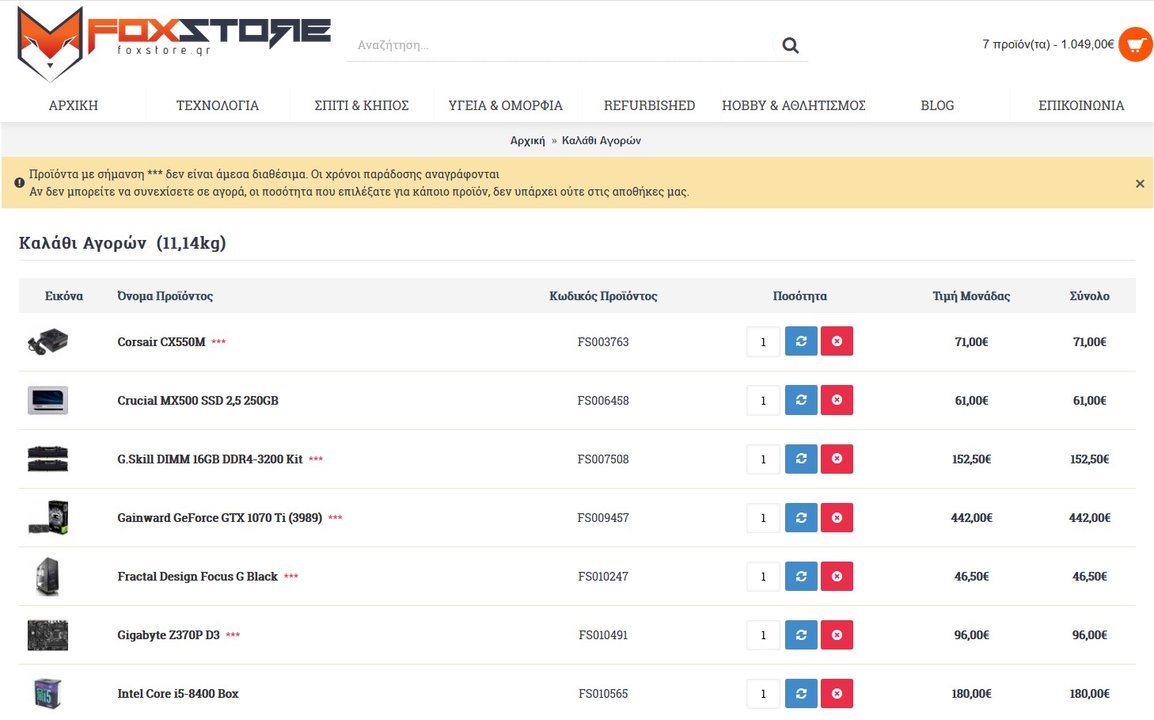
Task: Refresh quantity for Intel Core i5-8400 Box
Action: click(801, 693)
